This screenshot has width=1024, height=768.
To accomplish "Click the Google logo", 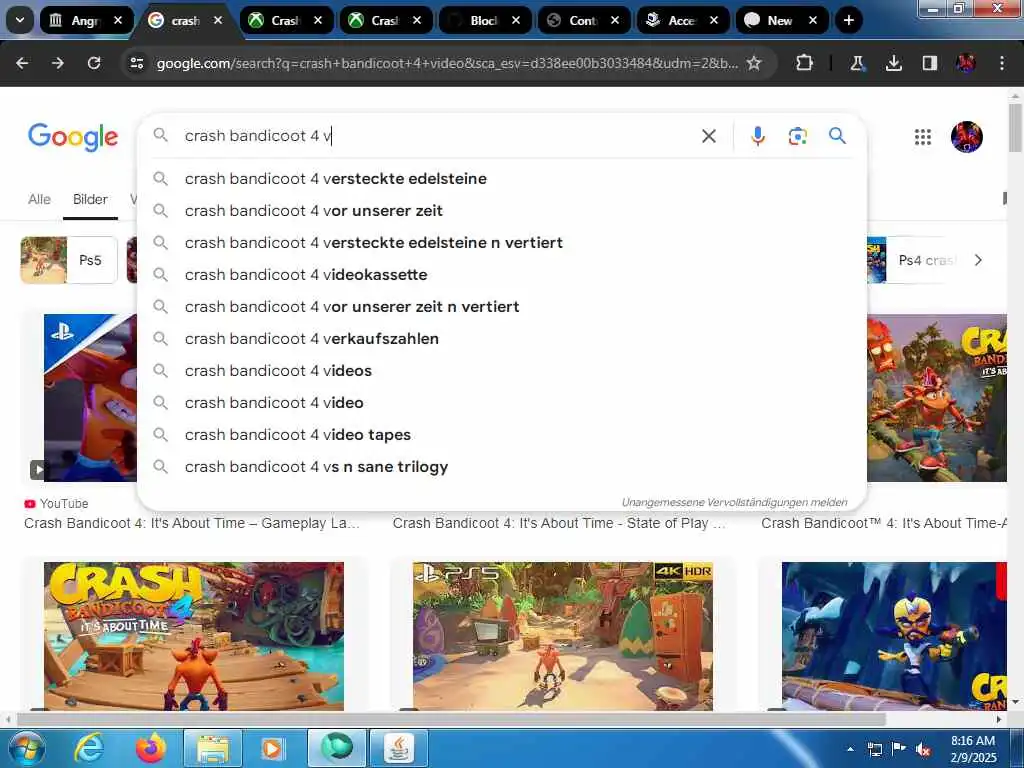I will [x=73, y=136].
